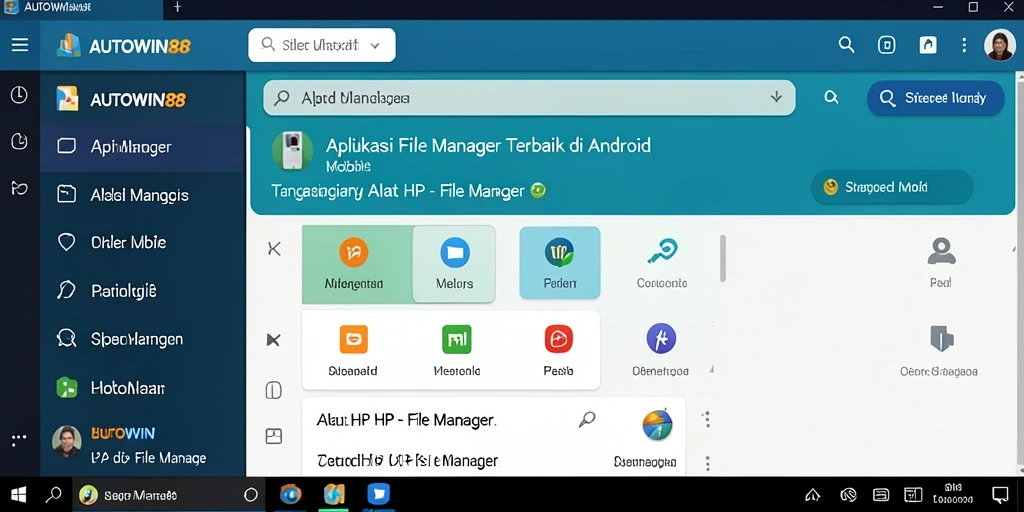This screenshot has width=1024, height=512.
Task: Select HotoMaan in the sidebar
Action: pyautogui.click(x=142, y=388)
